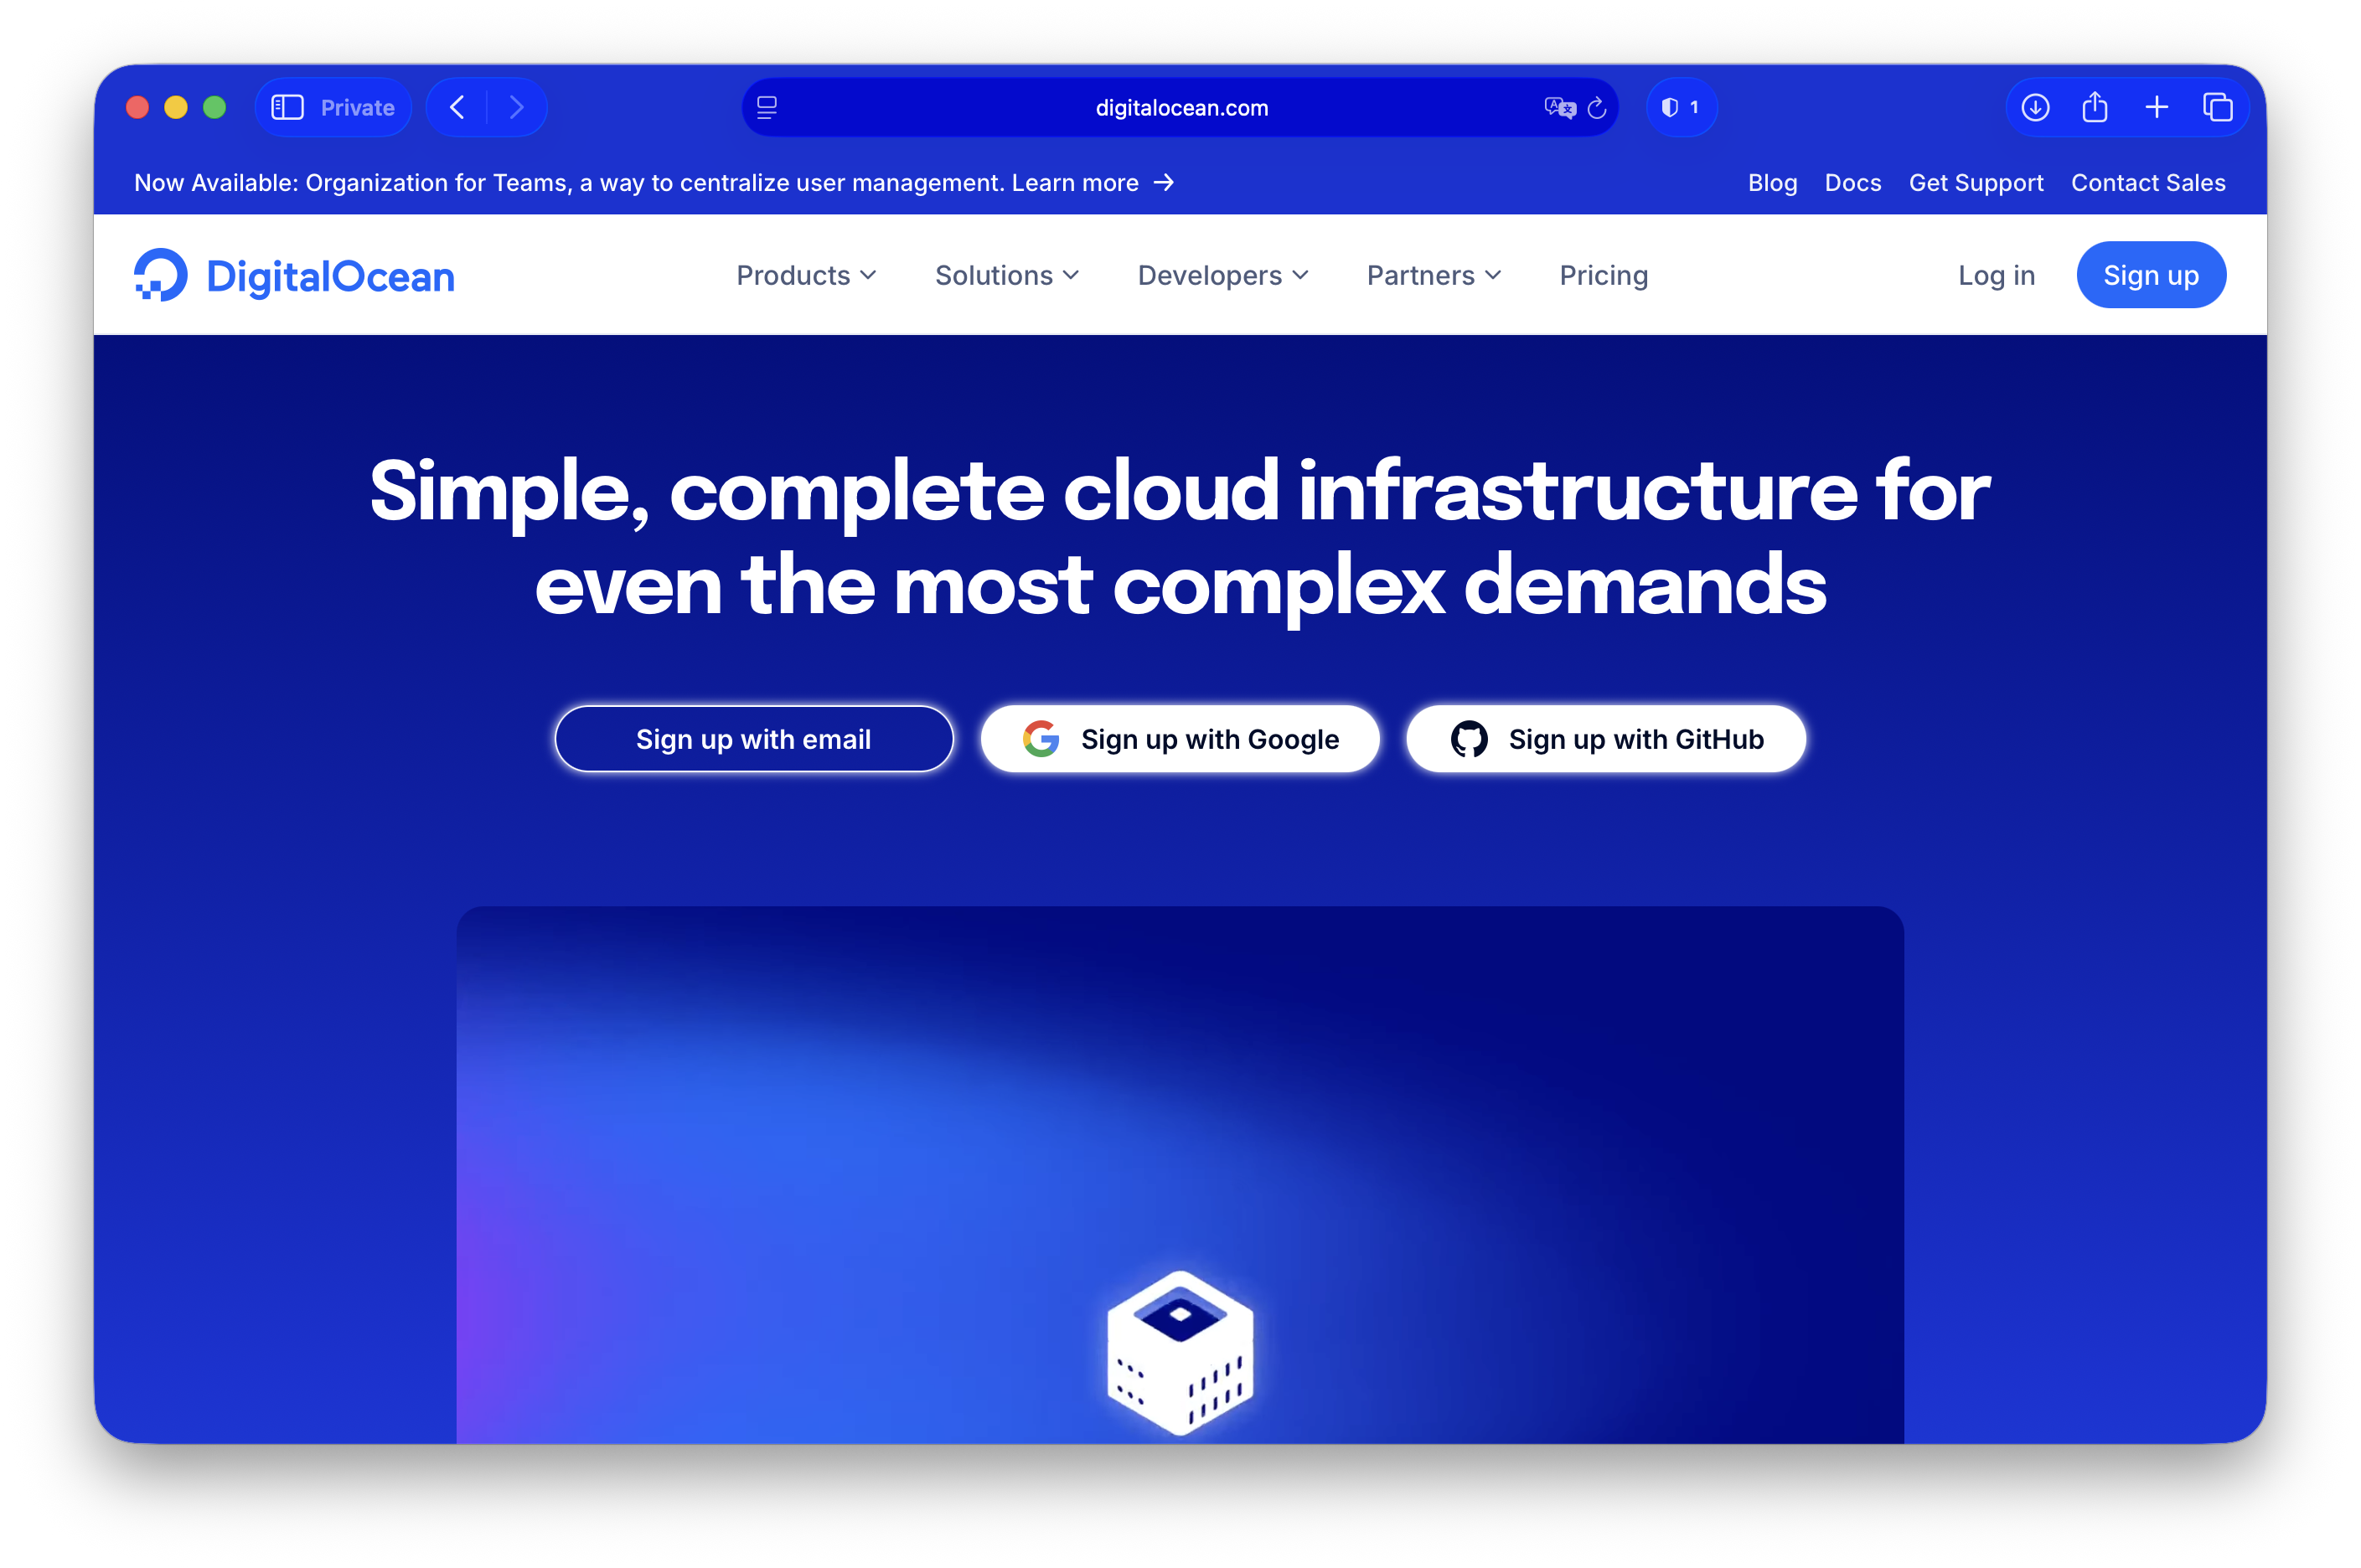The image size is (2361, 1568).
Task: Open the Share icon in toolbar
Action: 2095,107
